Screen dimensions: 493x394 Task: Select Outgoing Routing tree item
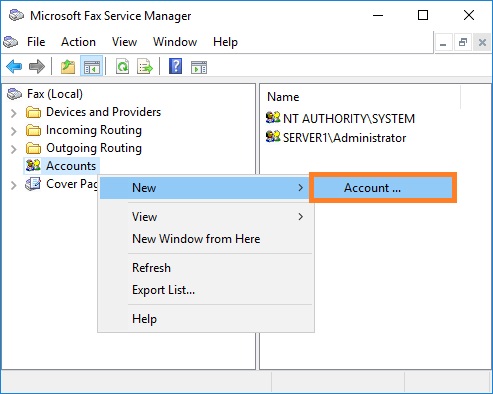94,148
